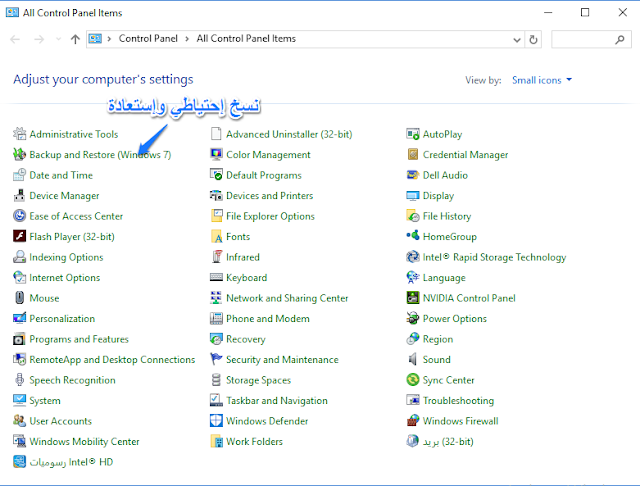Screen dimensions: 640x486
Task: Expand chevron before Control Panel breadcrumb
Action: [x=109, y=39]
